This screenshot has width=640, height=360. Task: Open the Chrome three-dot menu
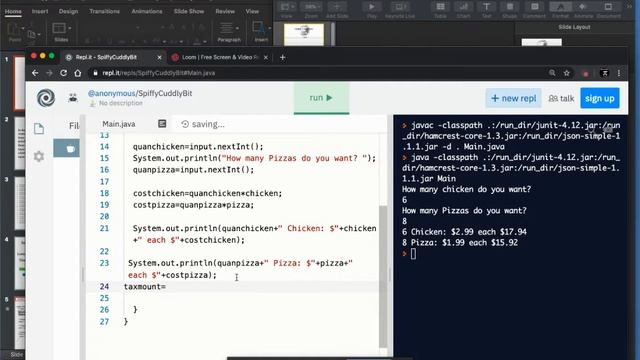[619, 73]
